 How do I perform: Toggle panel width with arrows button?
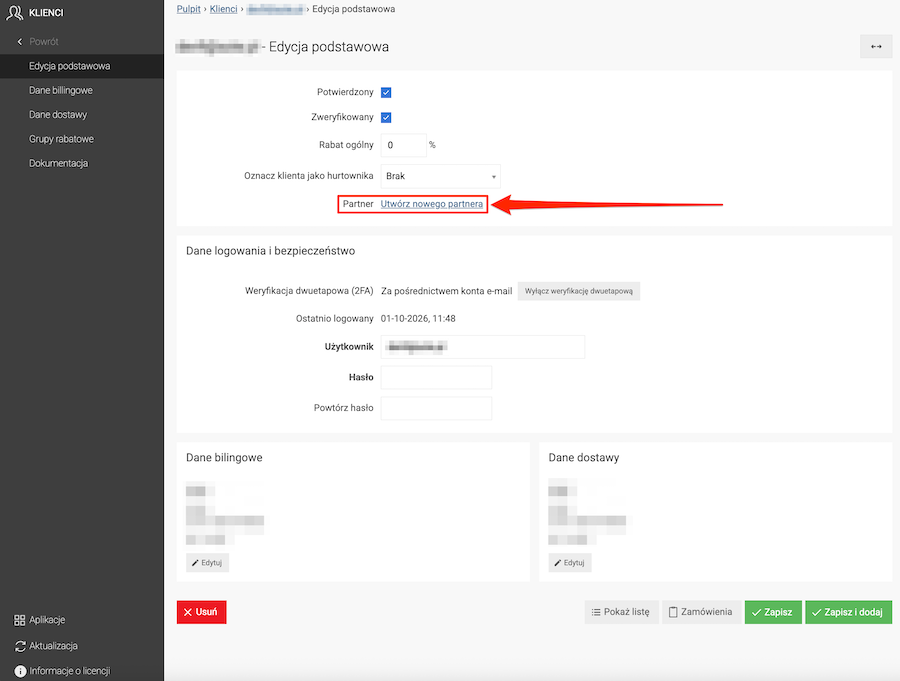click(876, 47)
